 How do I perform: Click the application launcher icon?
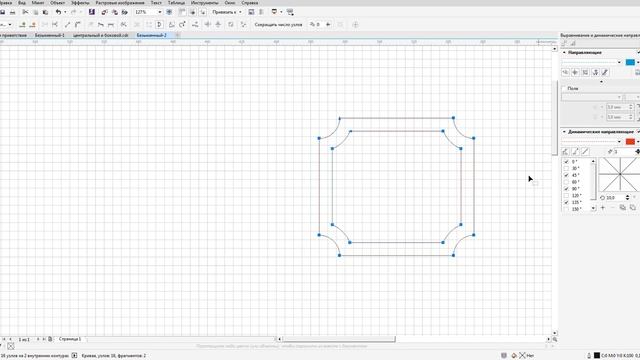(x=290, y=12)
